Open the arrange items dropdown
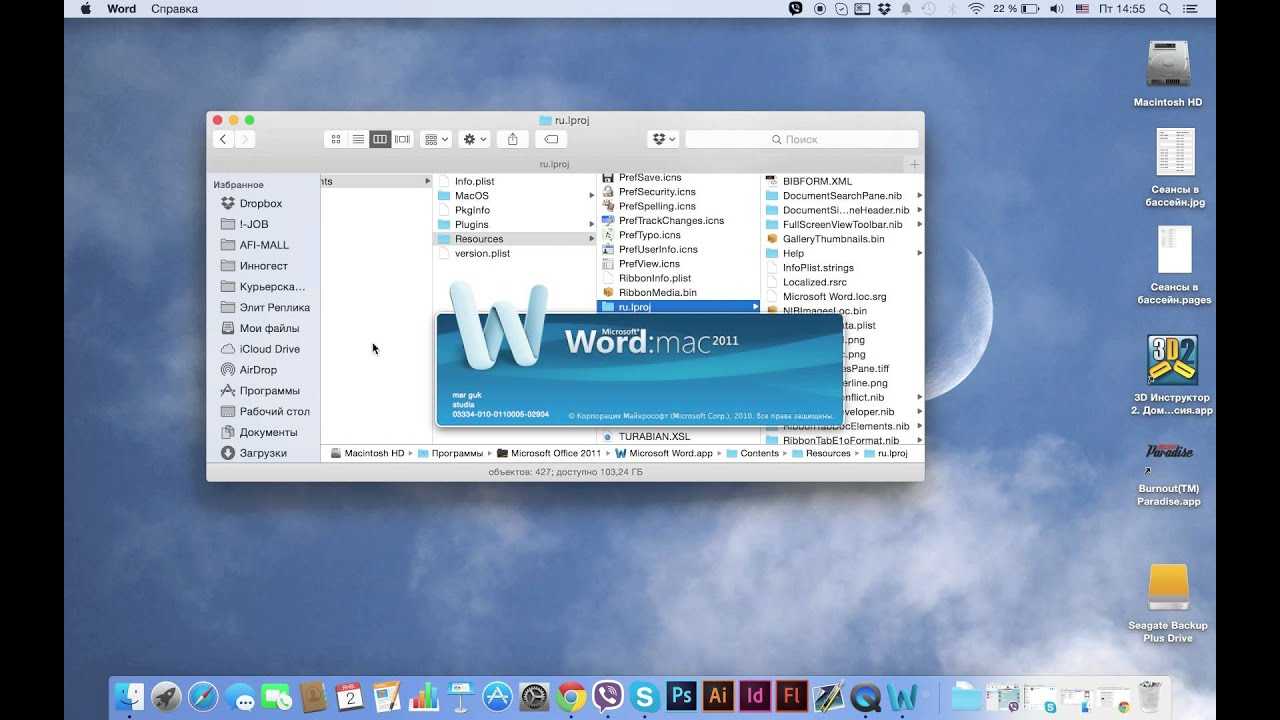 (435, 139)
